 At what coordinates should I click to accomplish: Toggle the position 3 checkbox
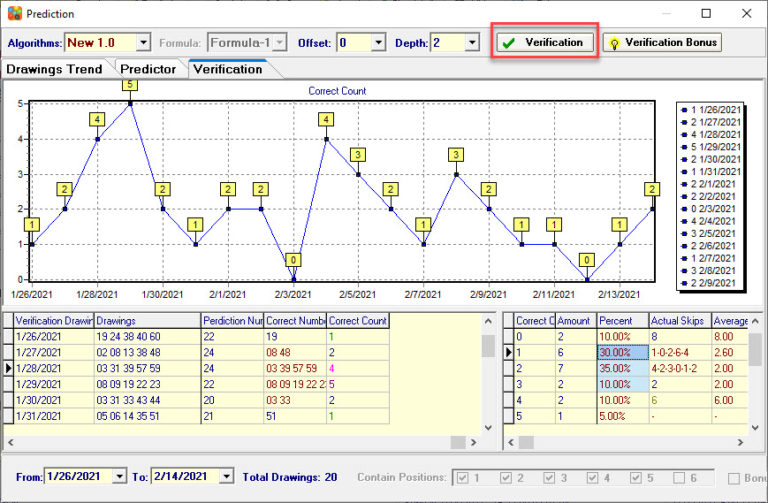coord(549,478)
